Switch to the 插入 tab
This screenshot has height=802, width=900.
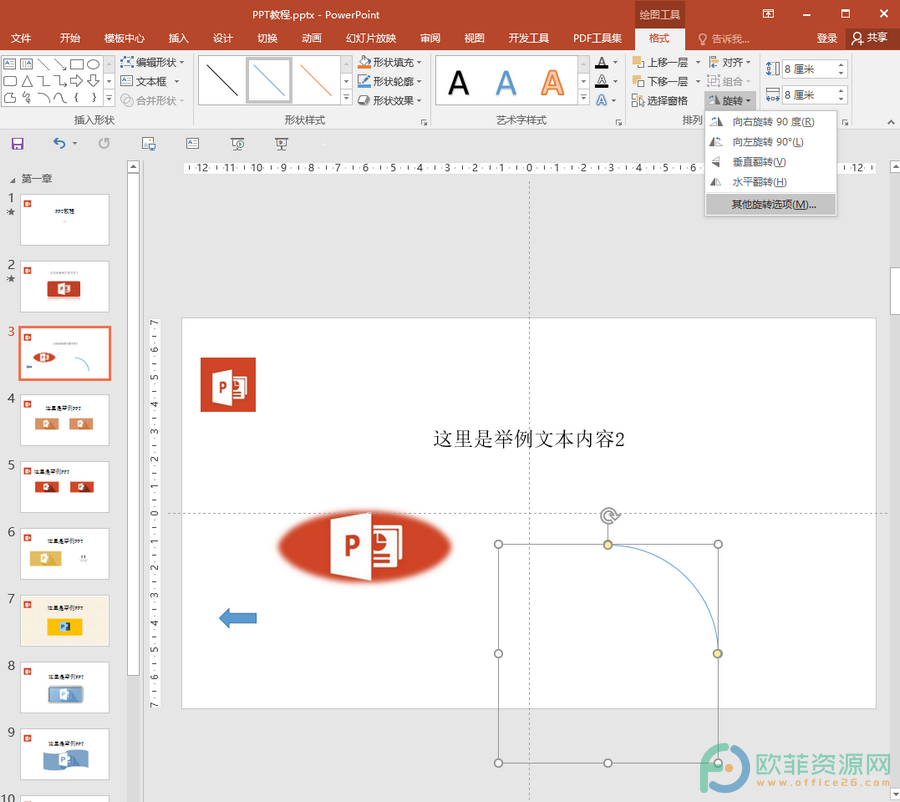tap(179, 38)
